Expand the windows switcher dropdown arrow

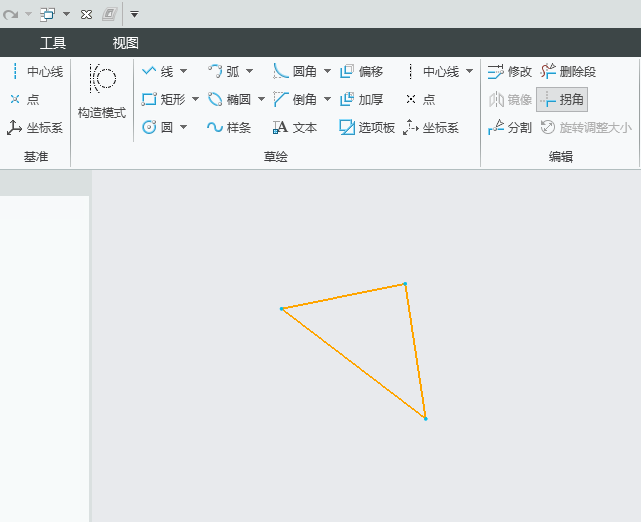click(x=66, y=14)
